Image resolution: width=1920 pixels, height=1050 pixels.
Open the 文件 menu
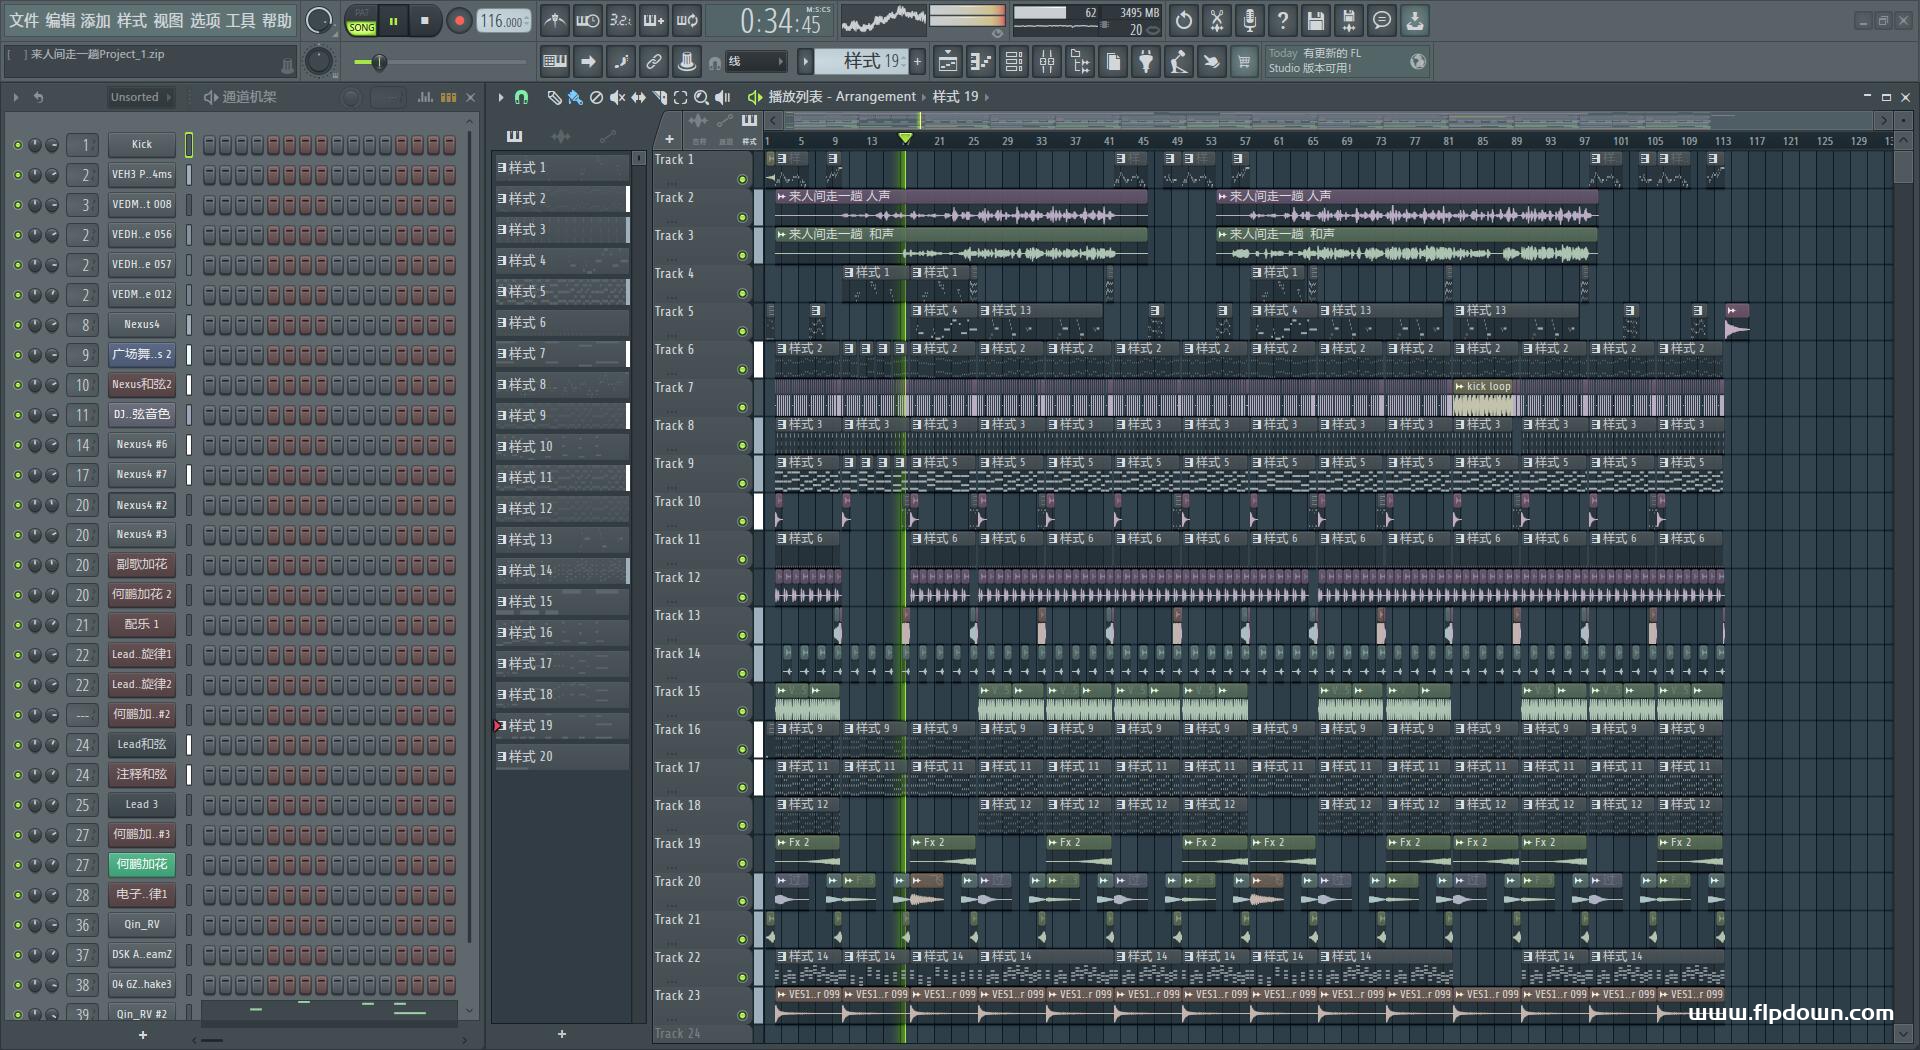point(24,20)
